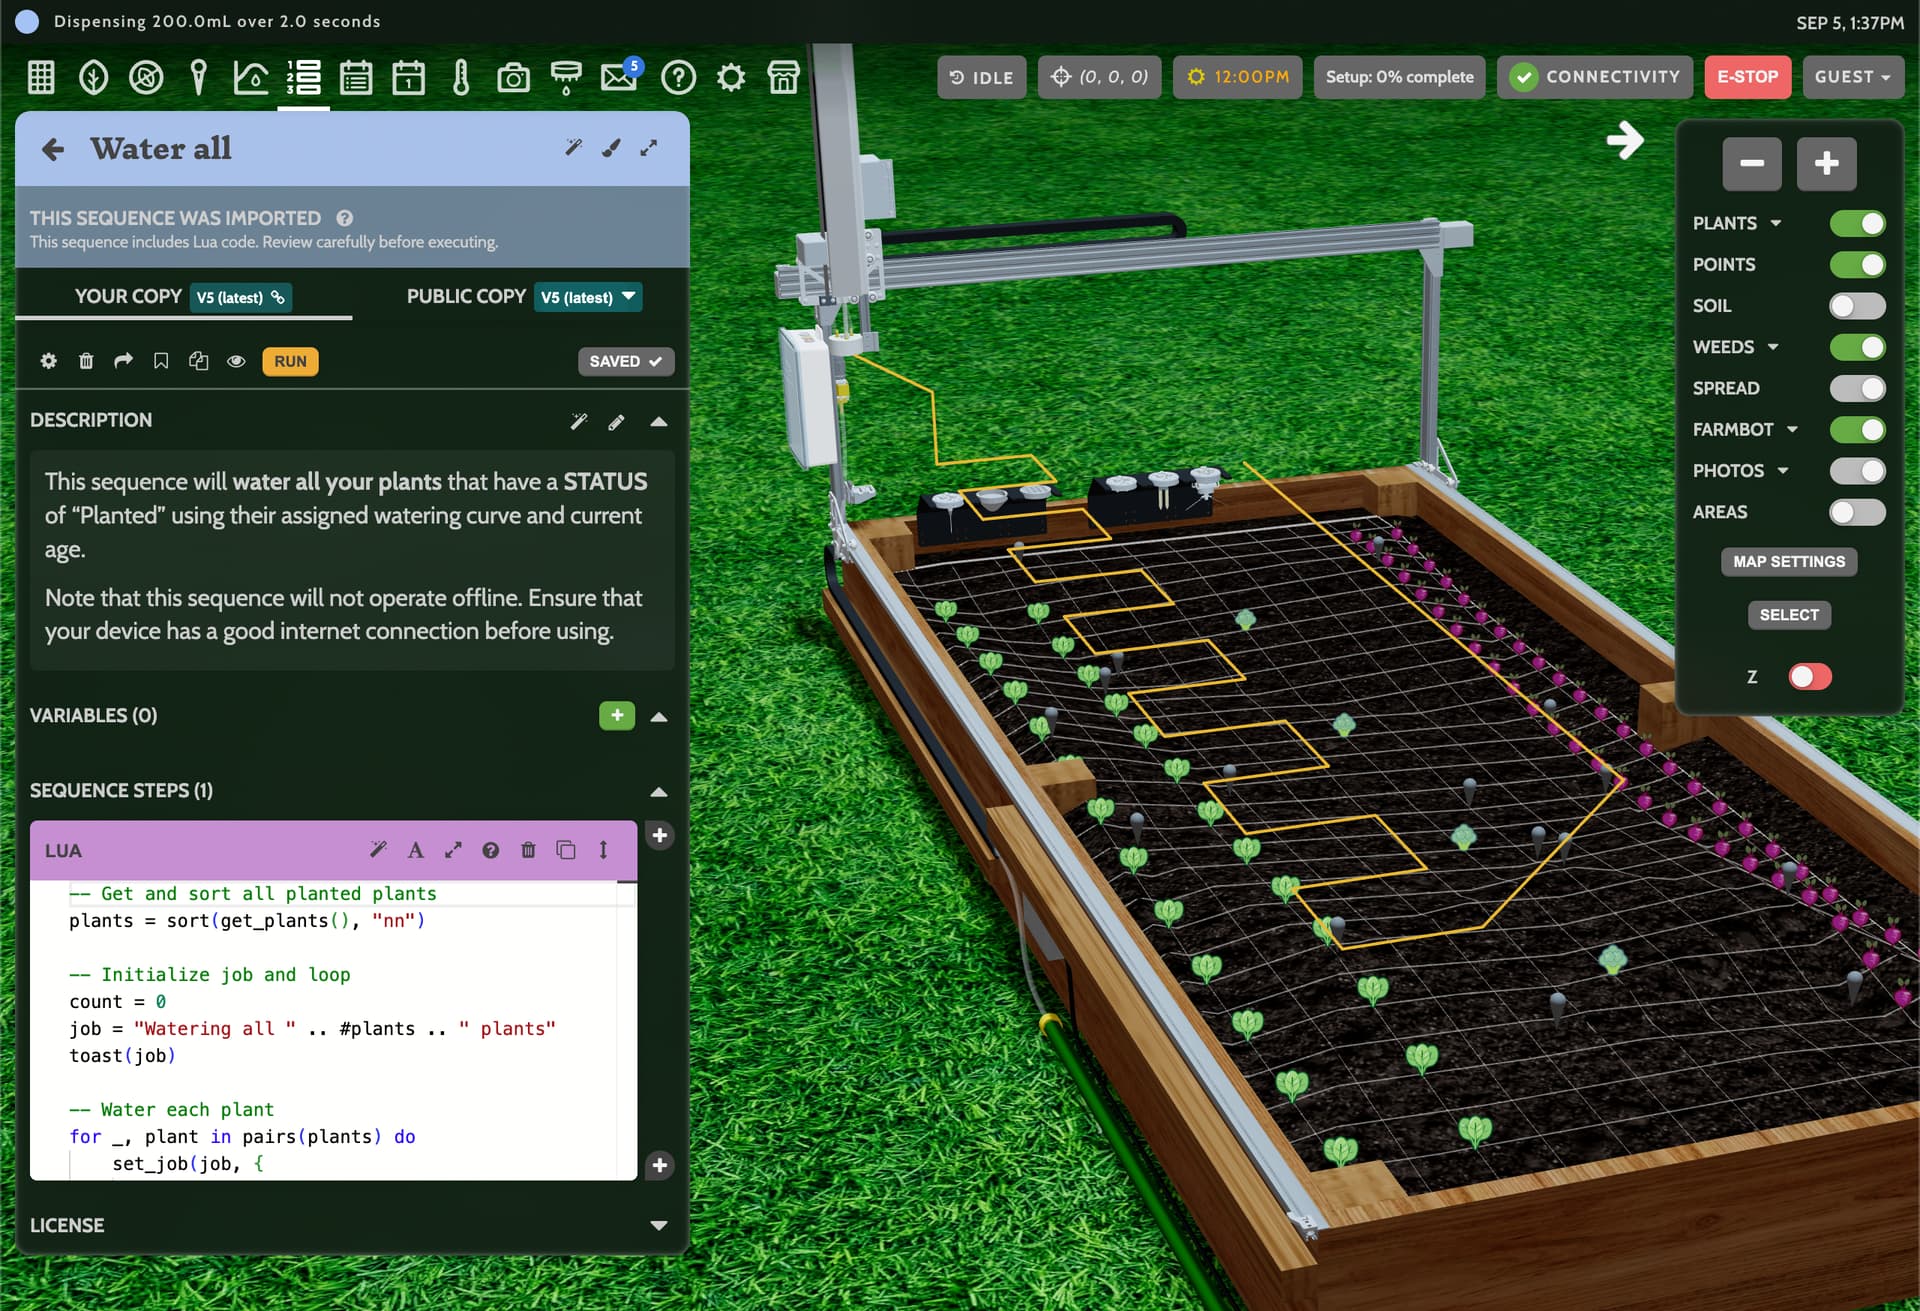Open the Photos camera icon

pyautogui.click(x=513, y=77)
